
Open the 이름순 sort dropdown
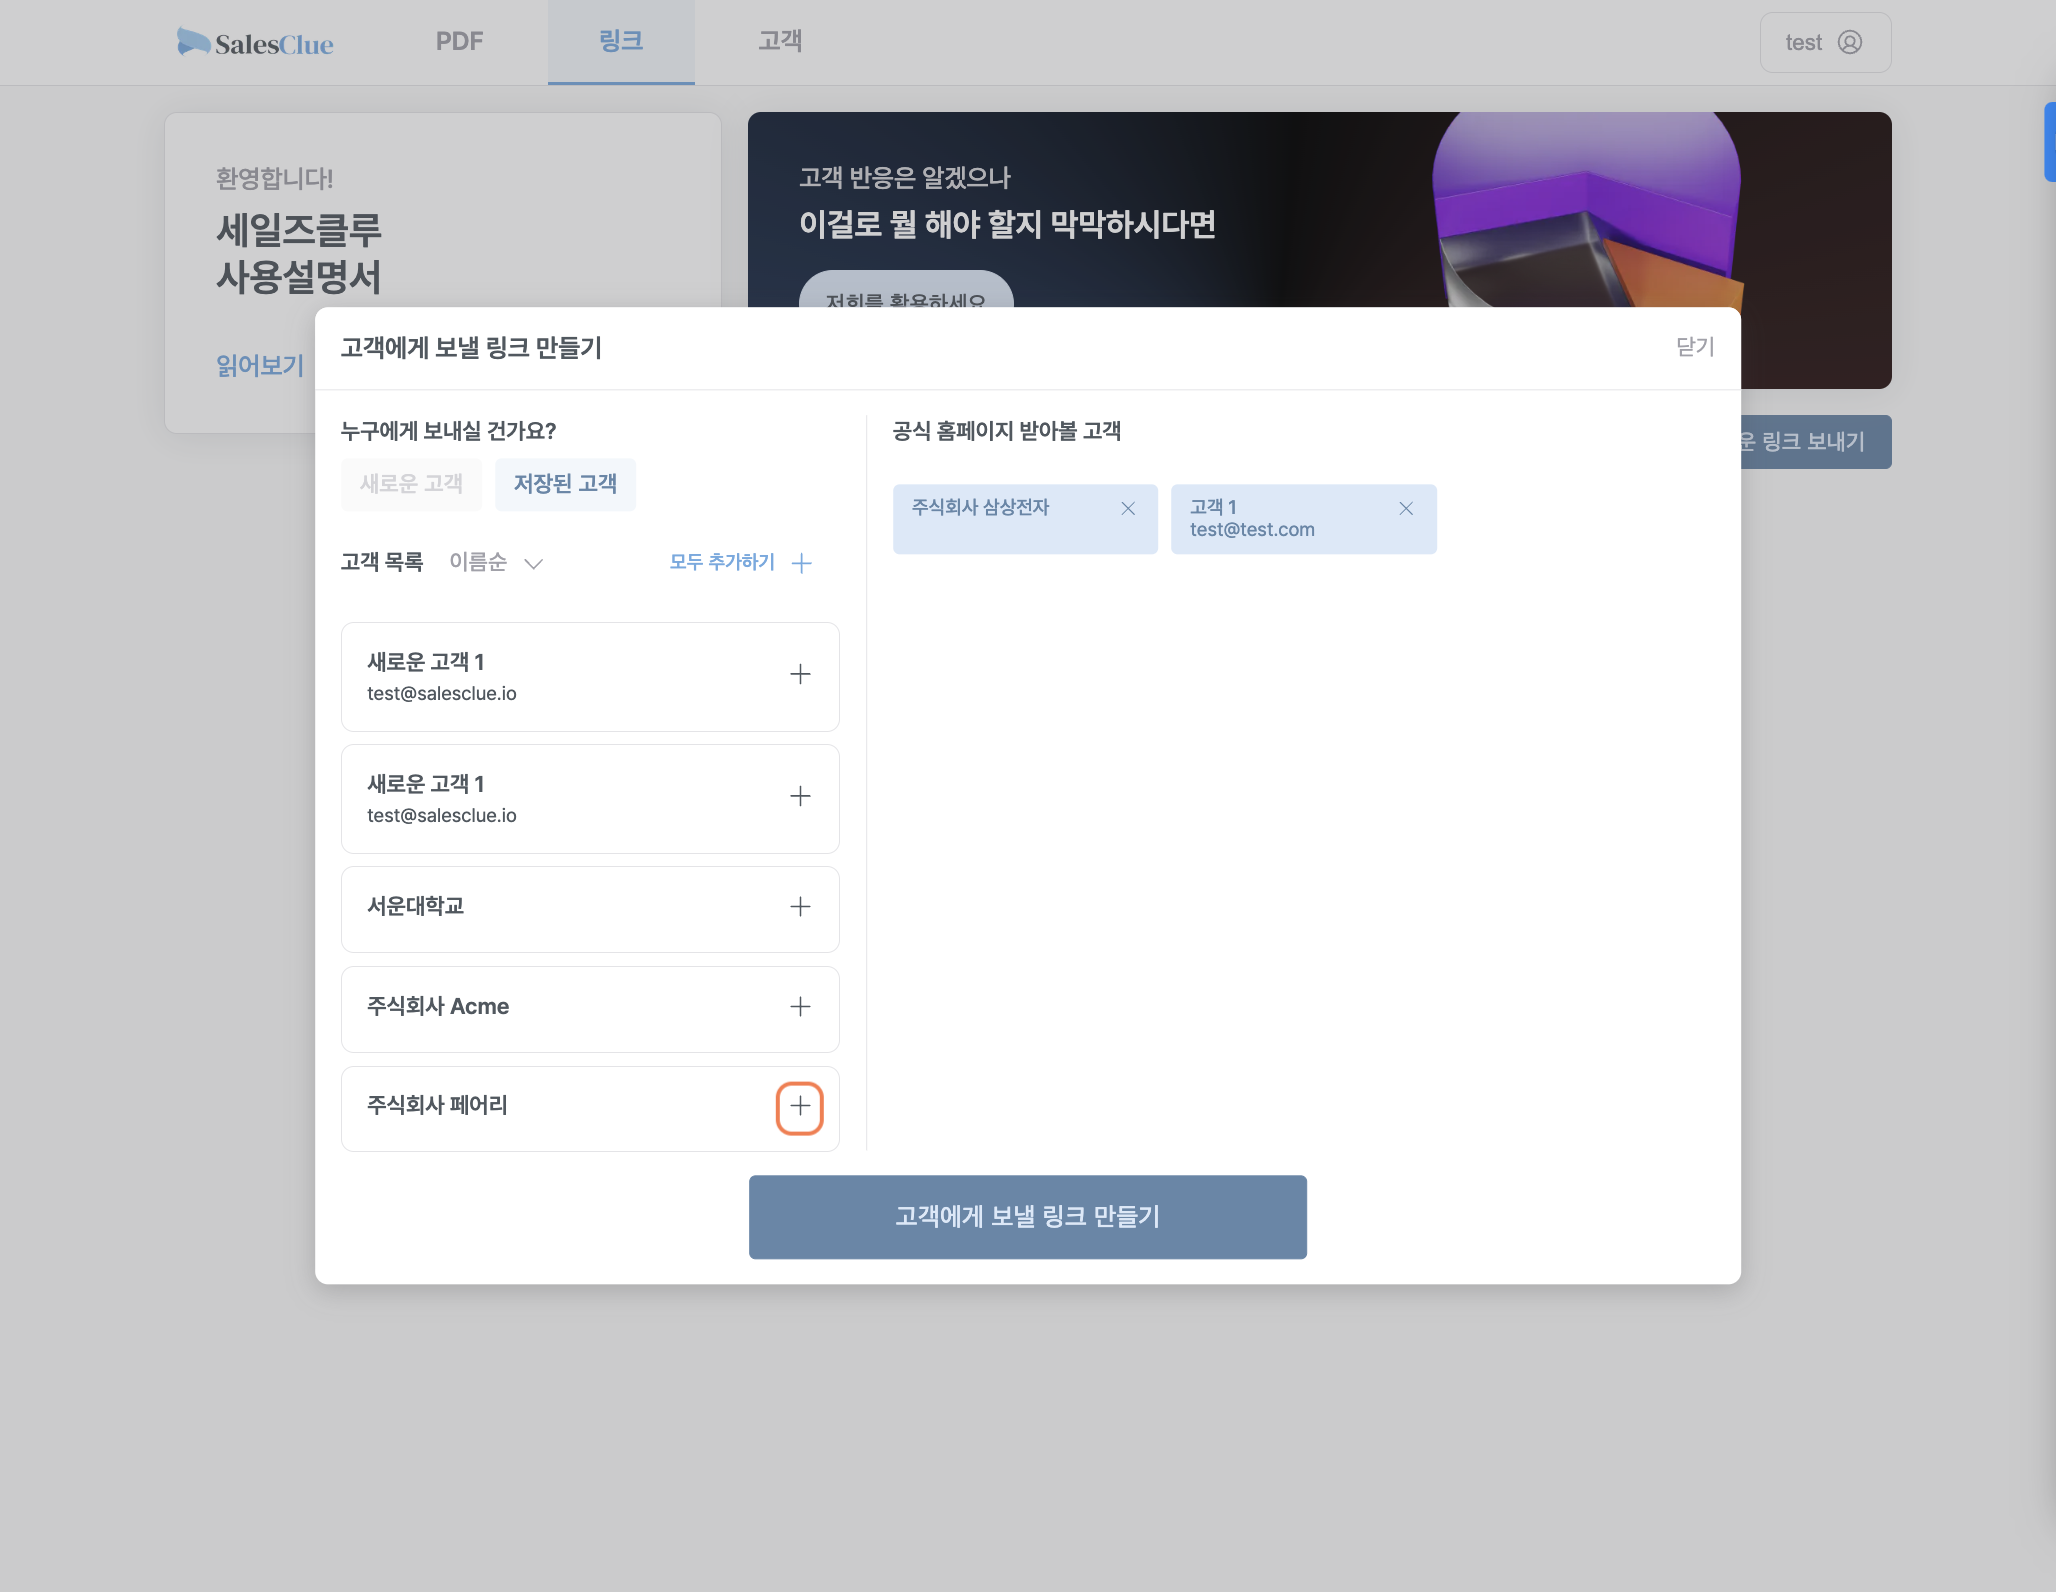click(x=496, y=562)
